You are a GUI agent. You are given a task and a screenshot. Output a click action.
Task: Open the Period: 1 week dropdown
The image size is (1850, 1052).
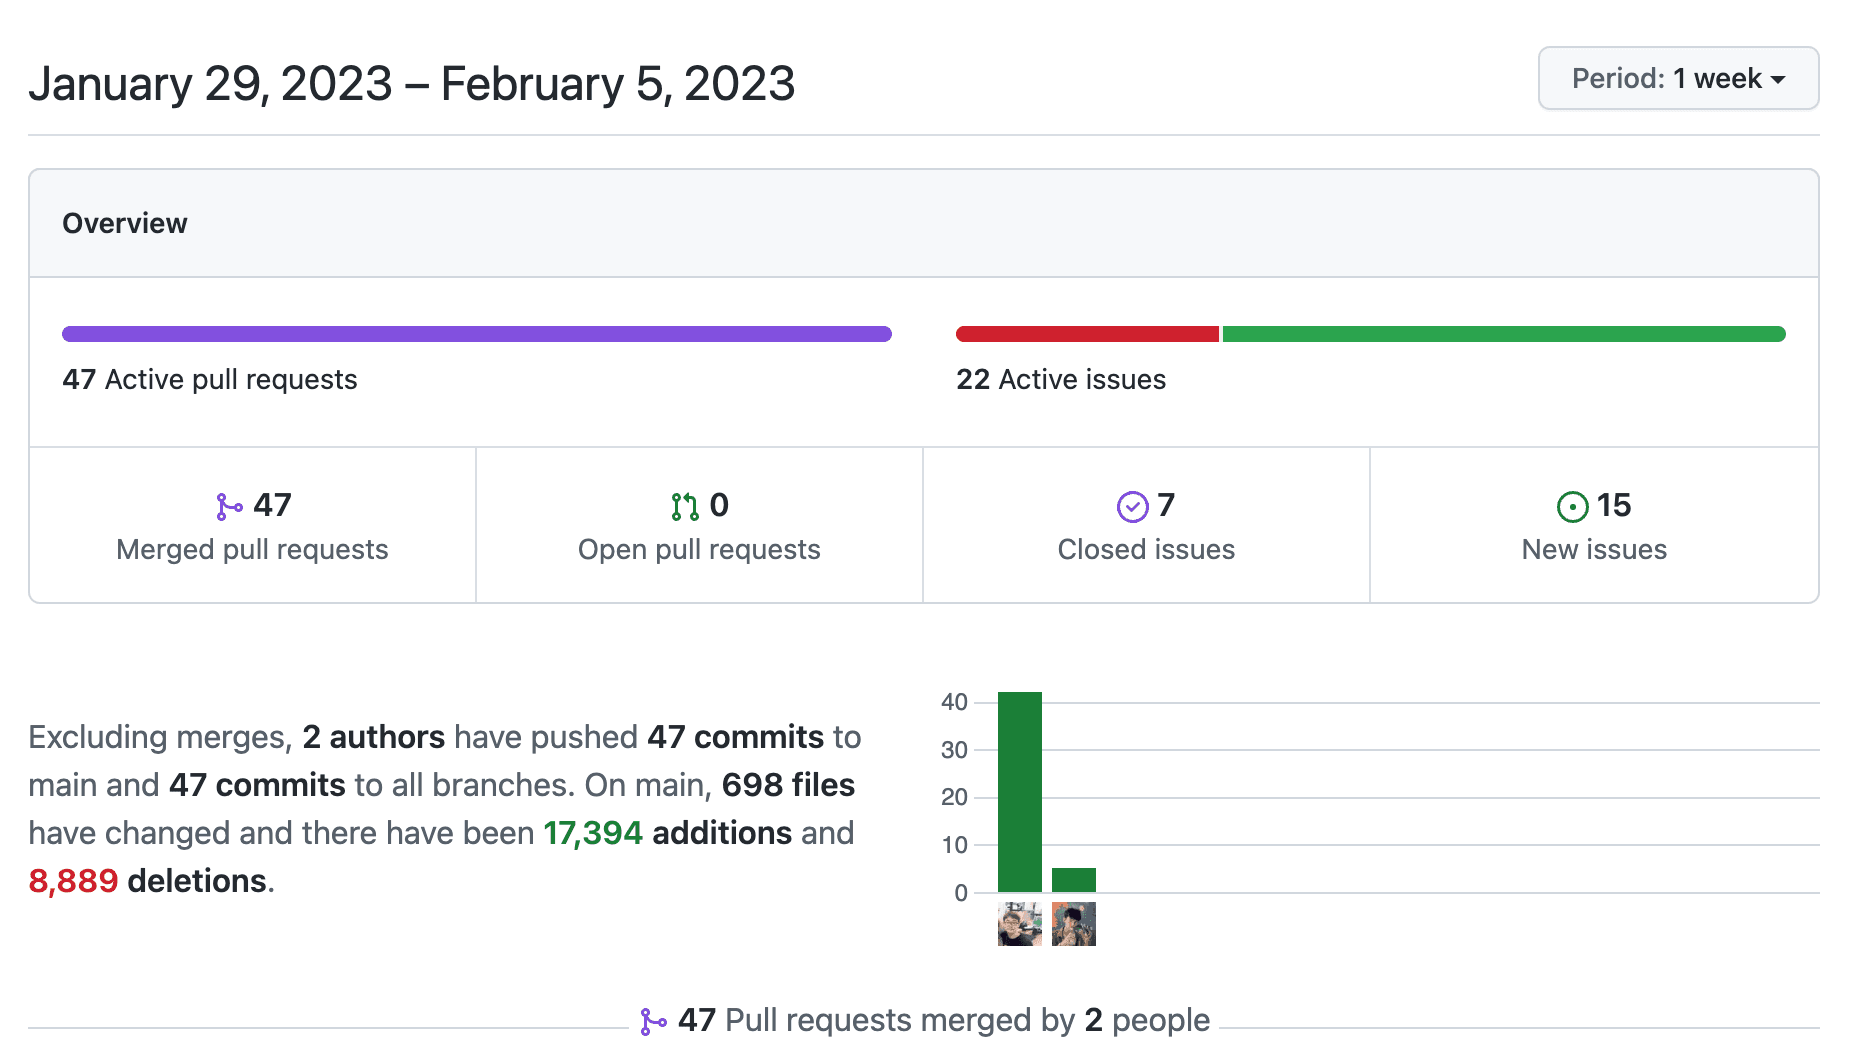point(1677,79)
